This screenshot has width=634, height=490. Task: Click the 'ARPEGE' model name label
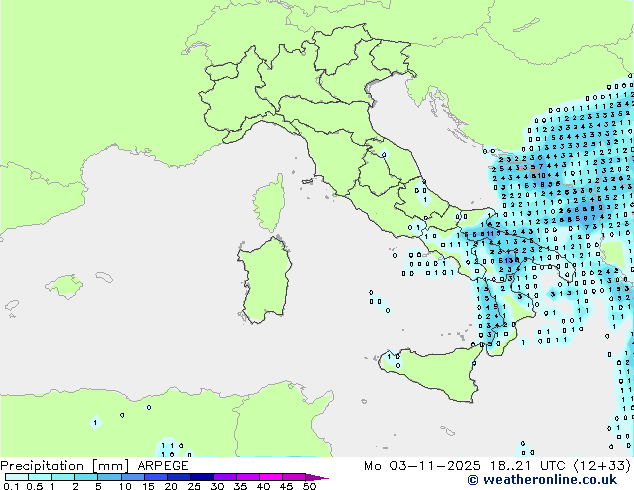tap(163, 466)
